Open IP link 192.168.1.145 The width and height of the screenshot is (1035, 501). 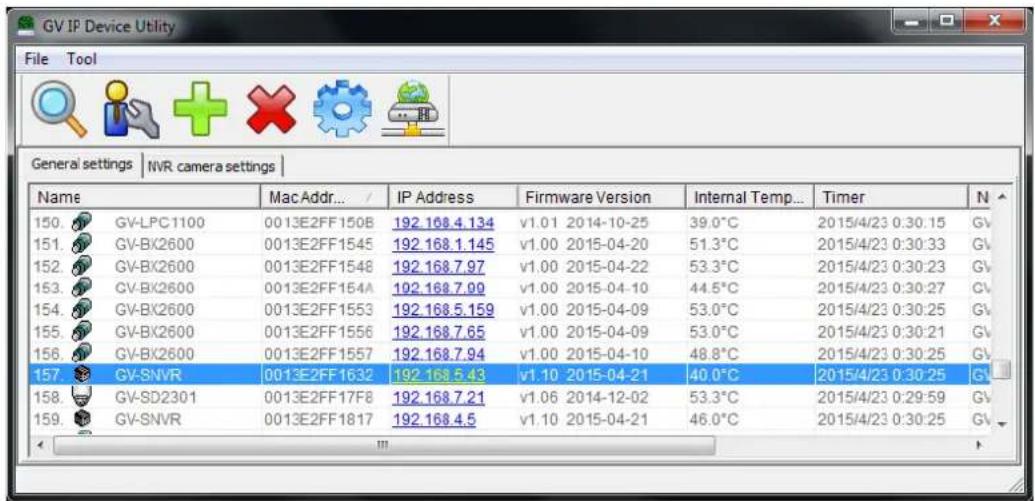point(443,245)
